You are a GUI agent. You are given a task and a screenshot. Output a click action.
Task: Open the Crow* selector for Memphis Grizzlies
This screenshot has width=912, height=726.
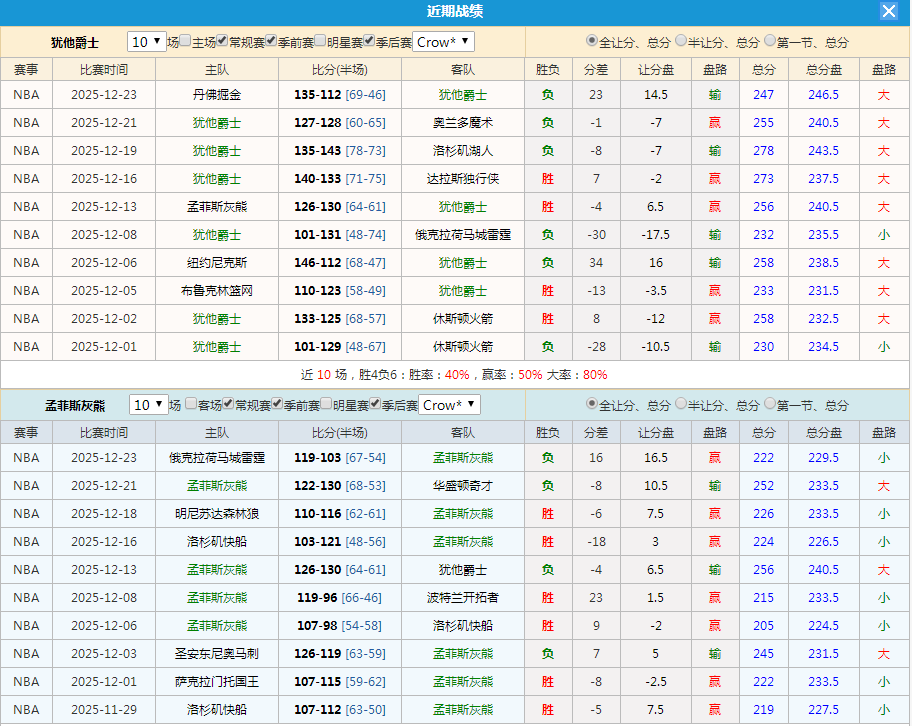(x=448, y=404)
